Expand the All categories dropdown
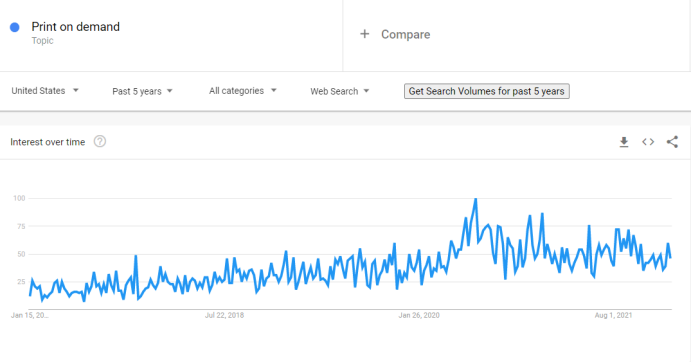The height and width of the screenshot is (362, 692). click(242, 90)
